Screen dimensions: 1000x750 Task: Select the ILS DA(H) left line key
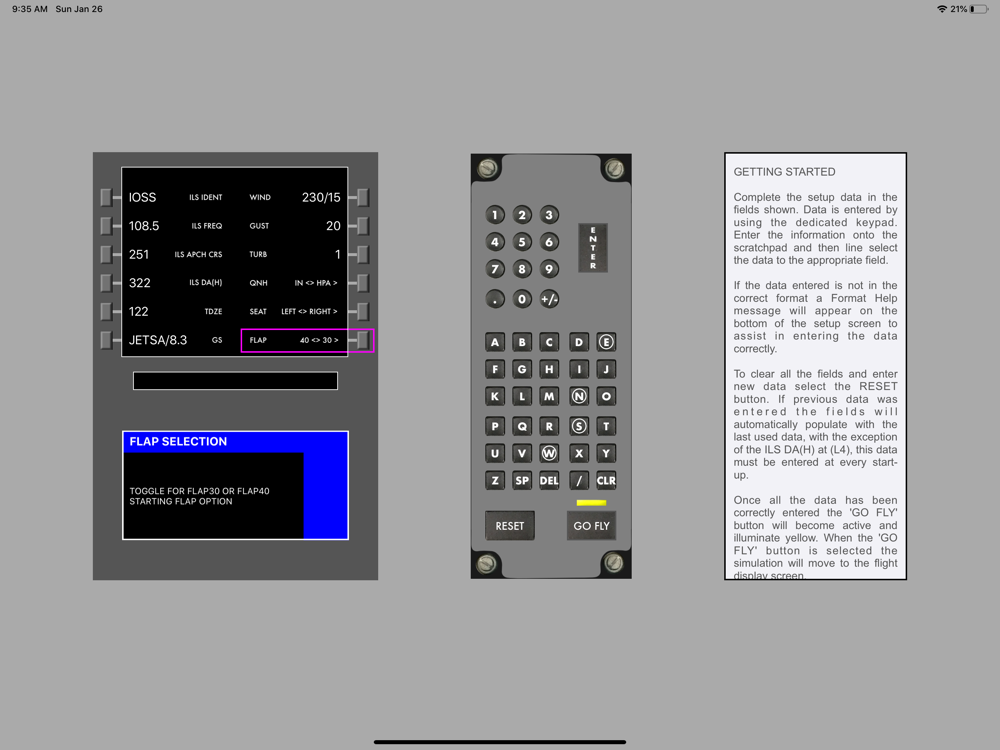coord(107,283)
